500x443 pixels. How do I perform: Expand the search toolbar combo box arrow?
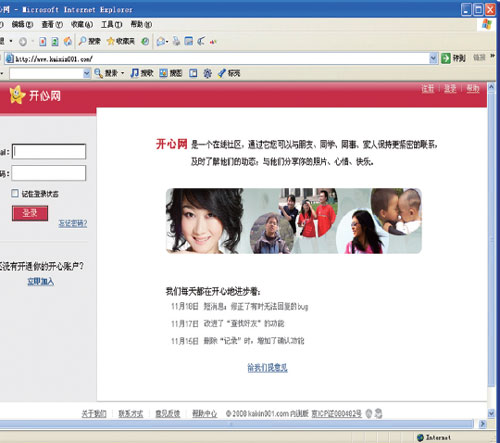(x=87, y=73)
